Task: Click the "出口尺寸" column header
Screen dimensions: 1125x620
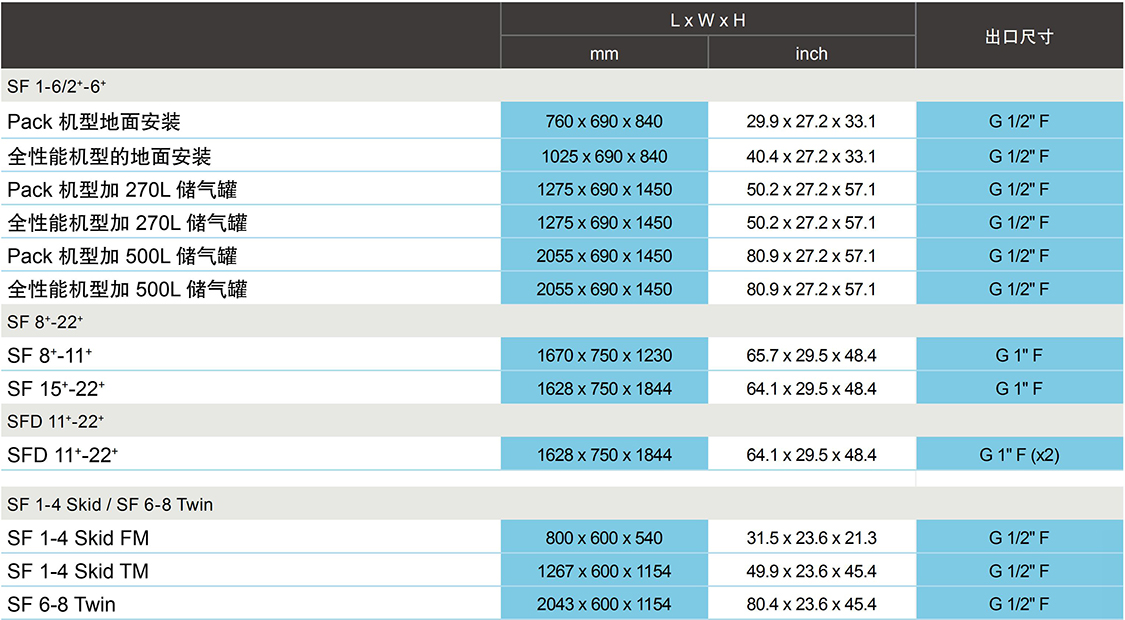Action: pos(1019,37)
